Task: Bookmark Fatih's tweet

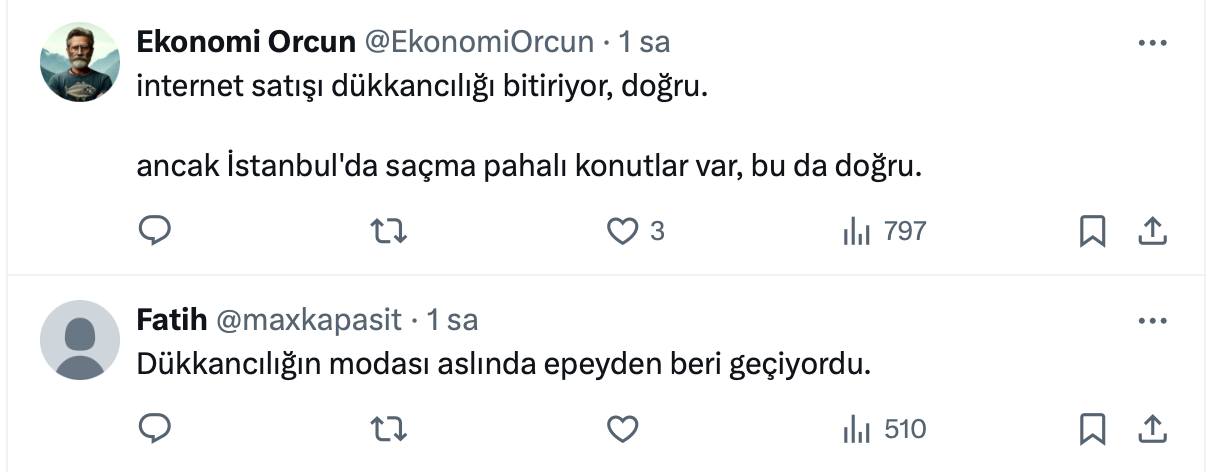Action: [x=1092, y=430]
